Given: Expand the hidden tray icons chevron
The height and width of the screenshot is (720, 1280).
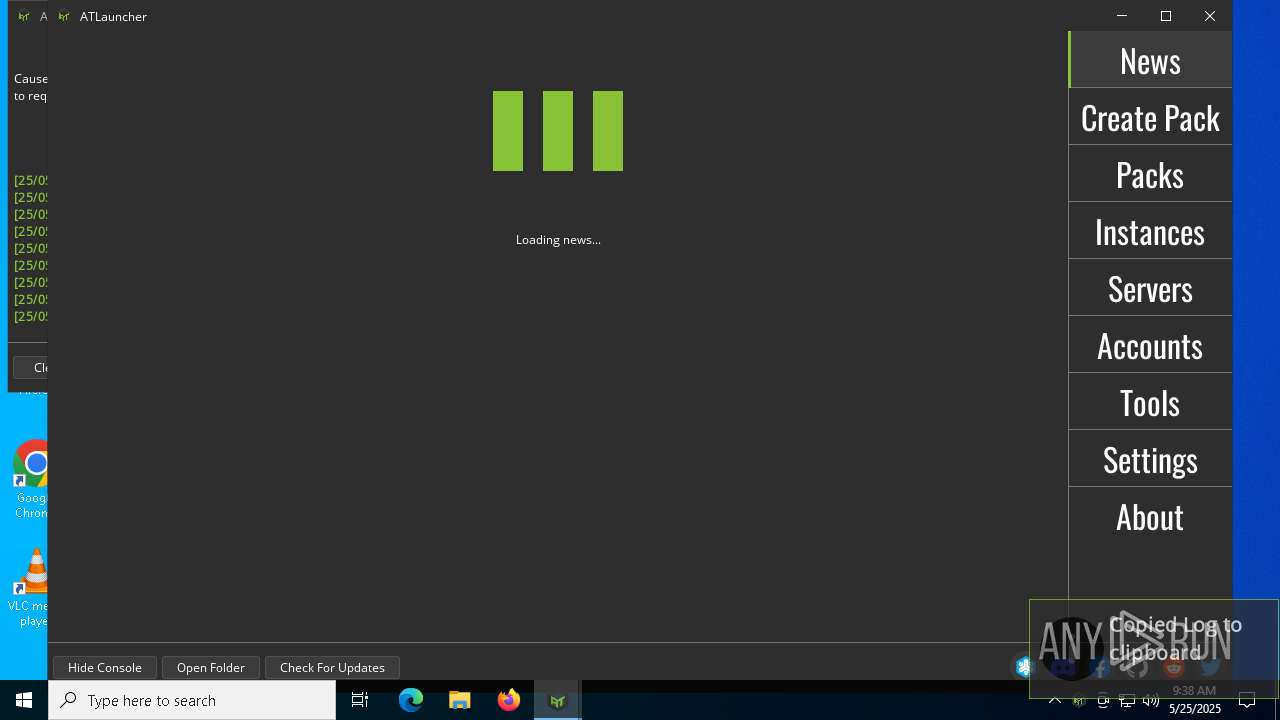Looking at the screenshot, I should pyautogui.click(x=1054, y=700).
